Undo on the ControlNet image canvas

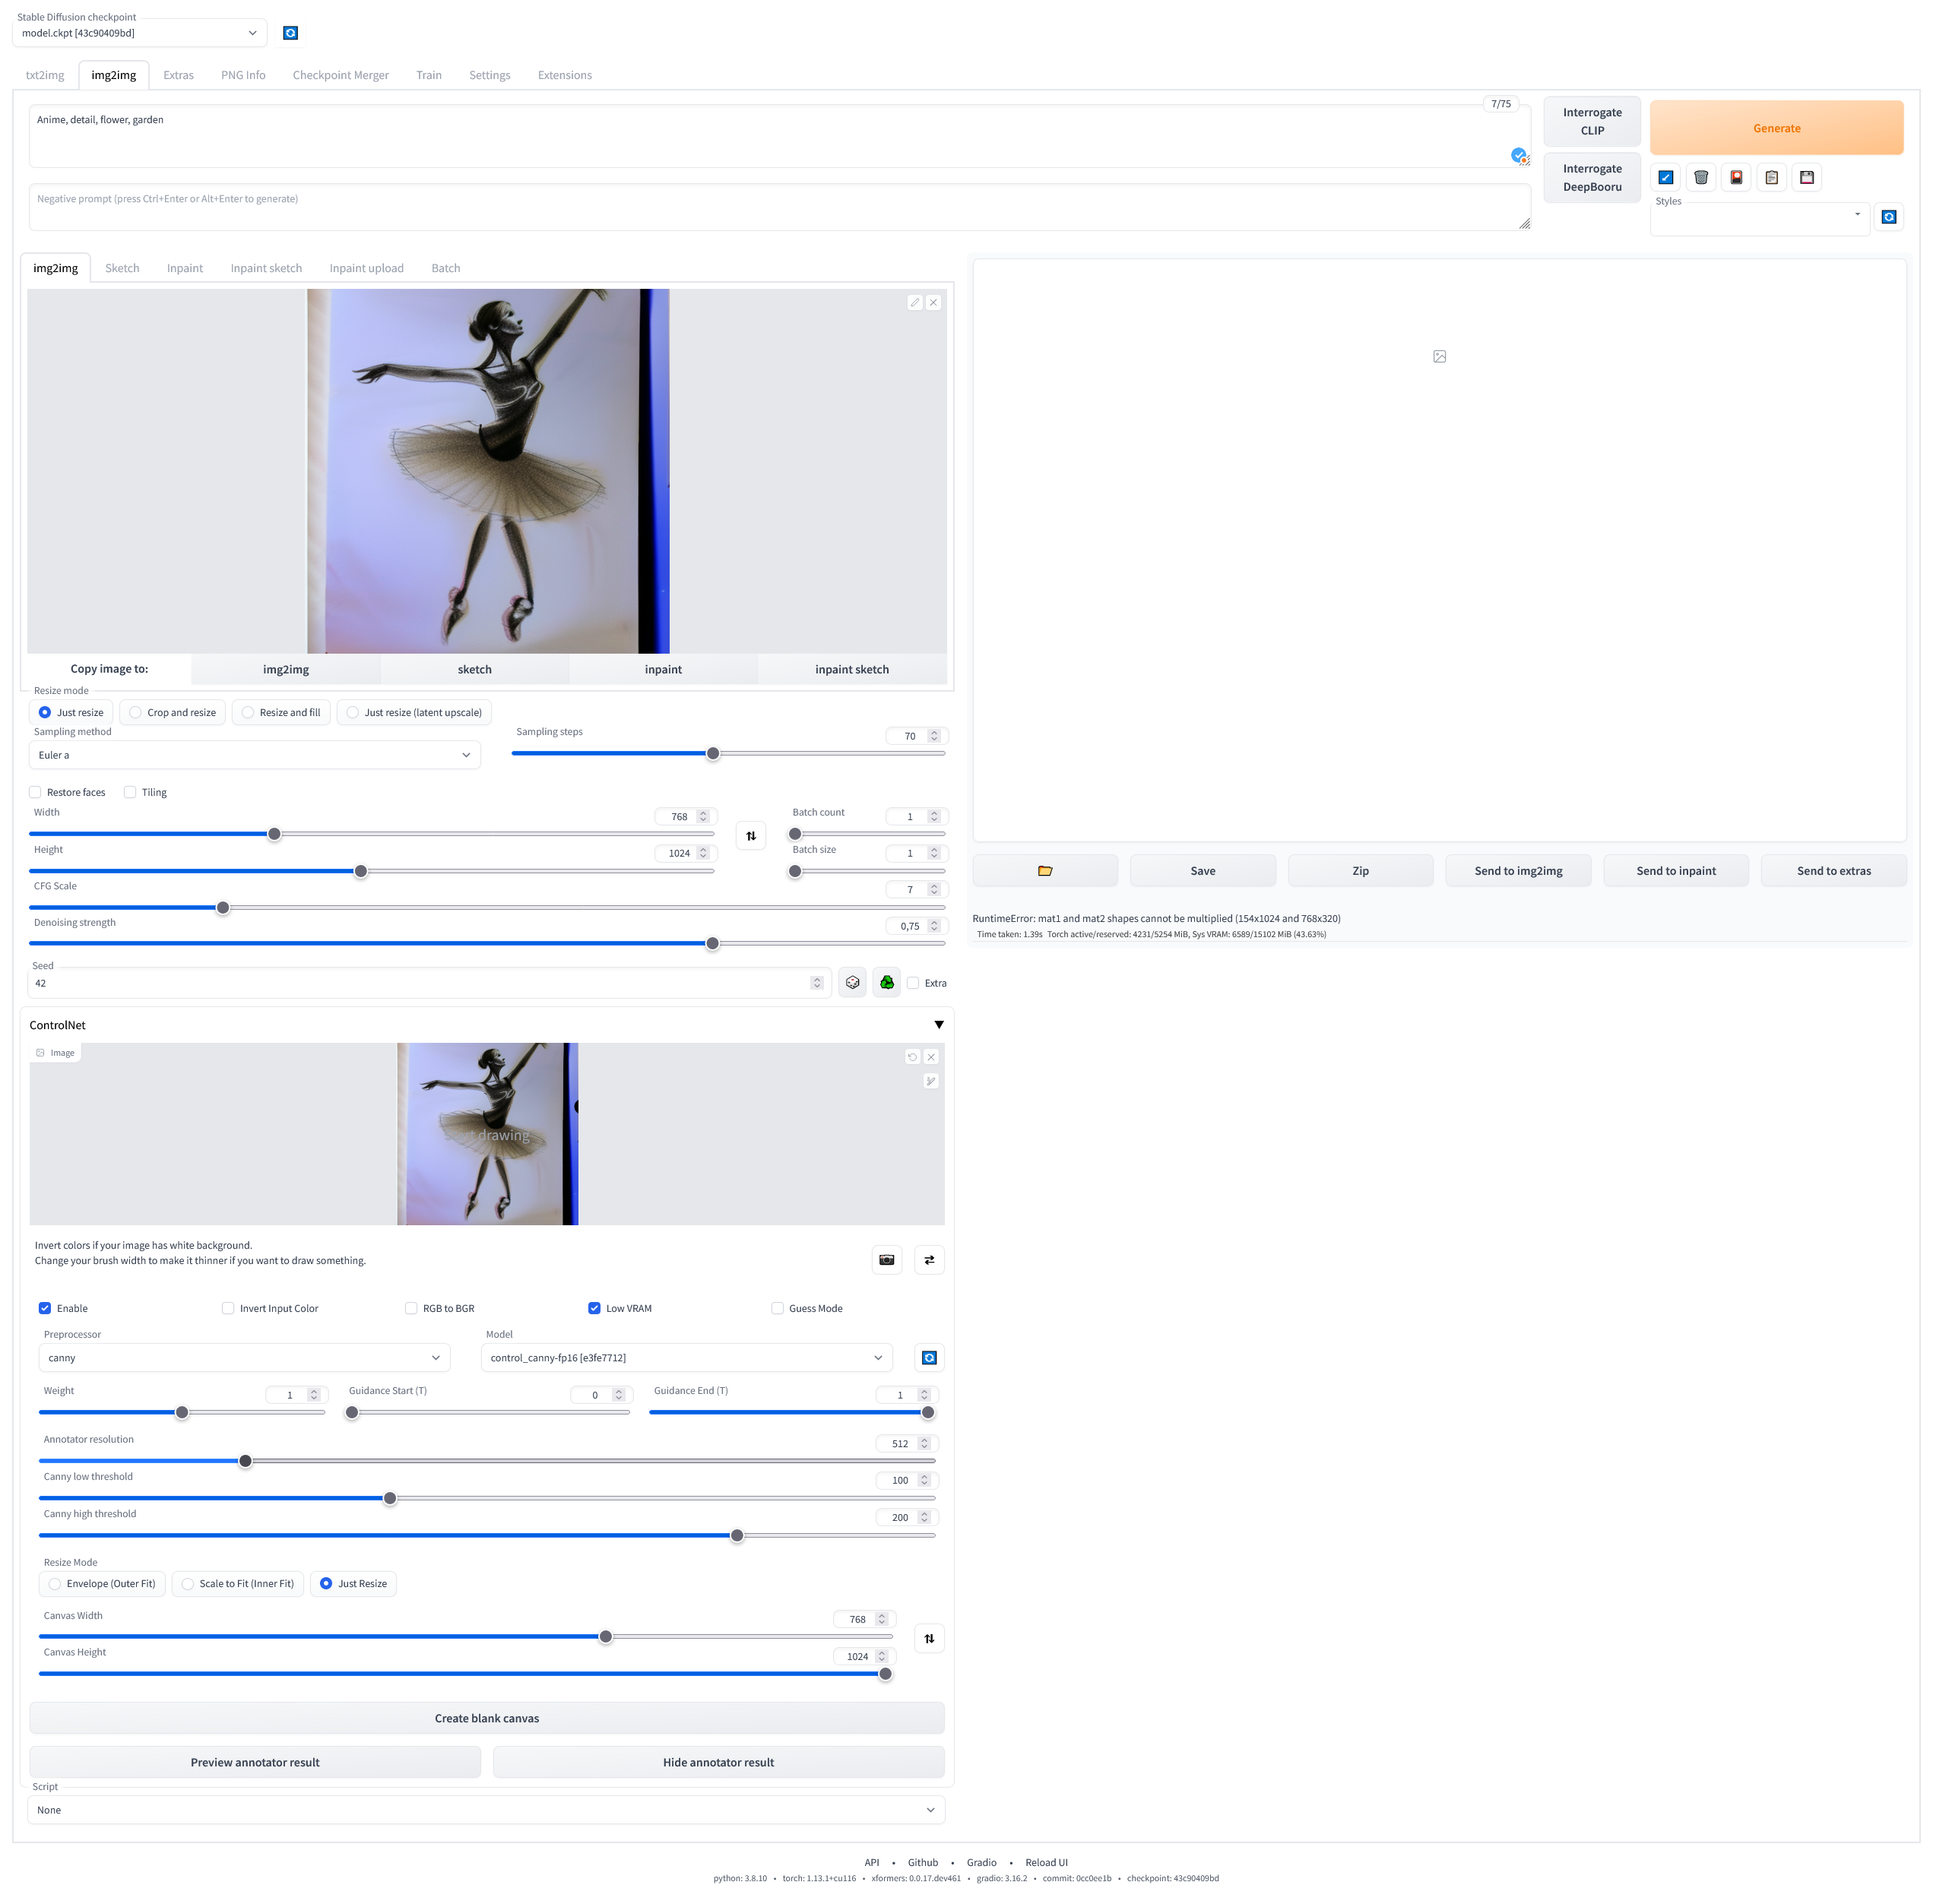pos(912,1057)
